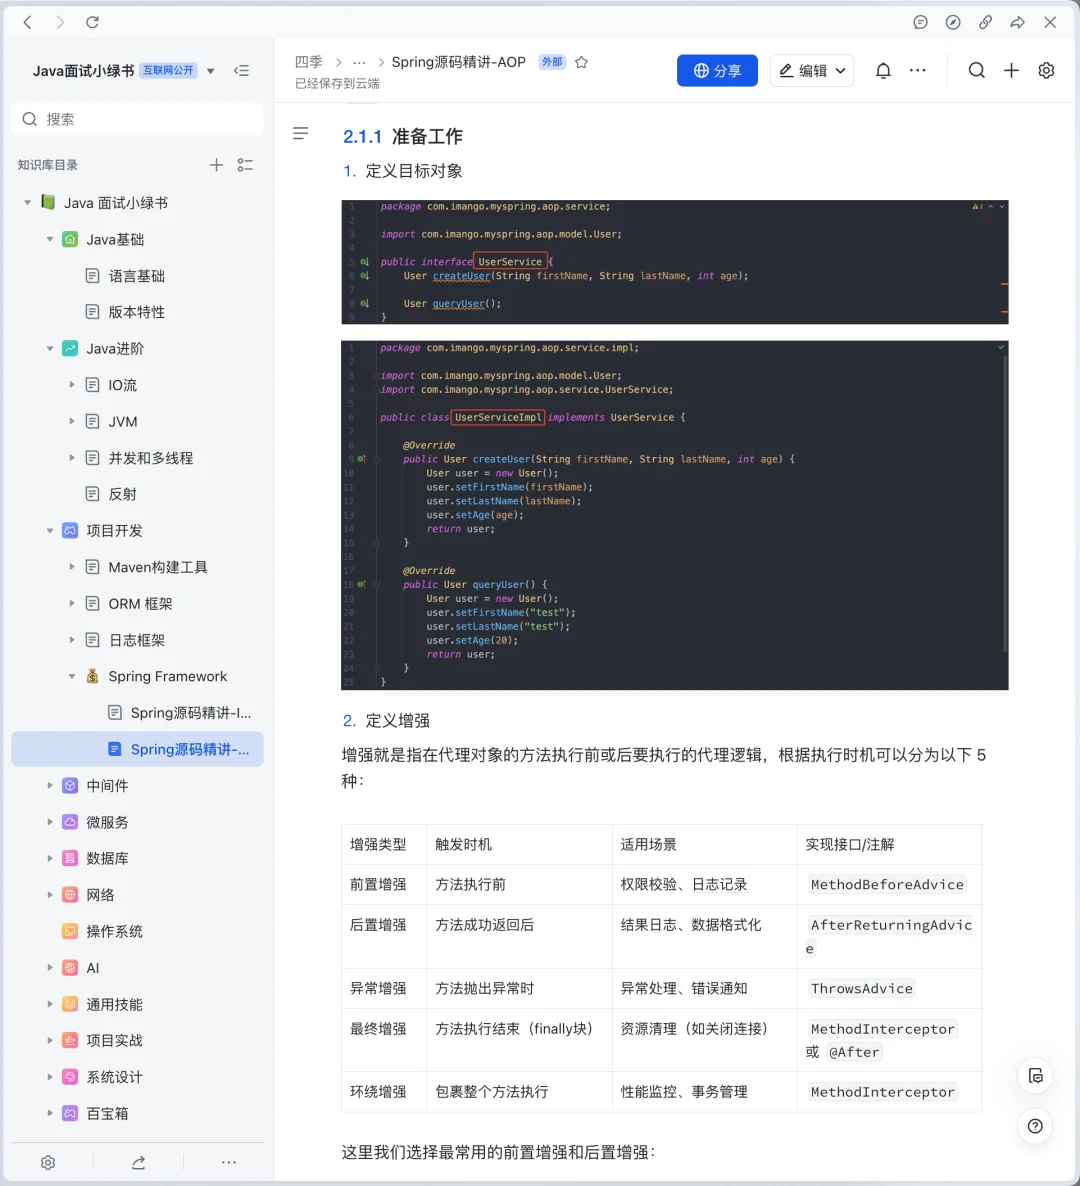
Task: Open the top-right overflow ... menu
Action: (x=918, y=70)
